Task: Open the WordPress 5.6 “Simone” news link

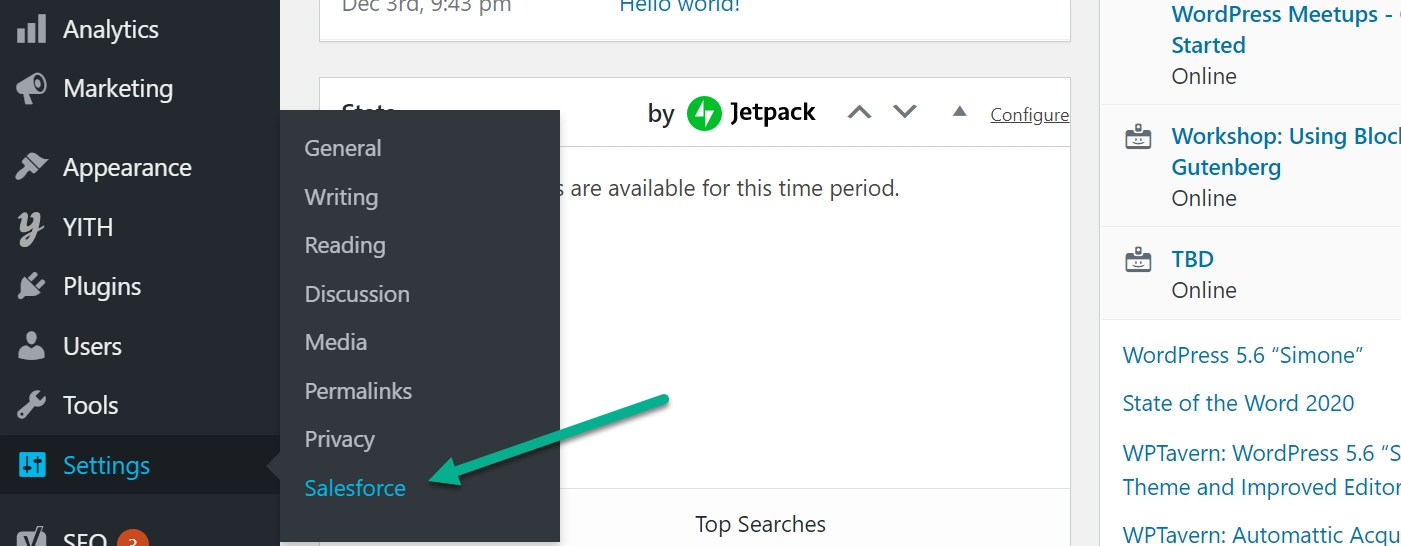Action: click(x=1243, y=355)
